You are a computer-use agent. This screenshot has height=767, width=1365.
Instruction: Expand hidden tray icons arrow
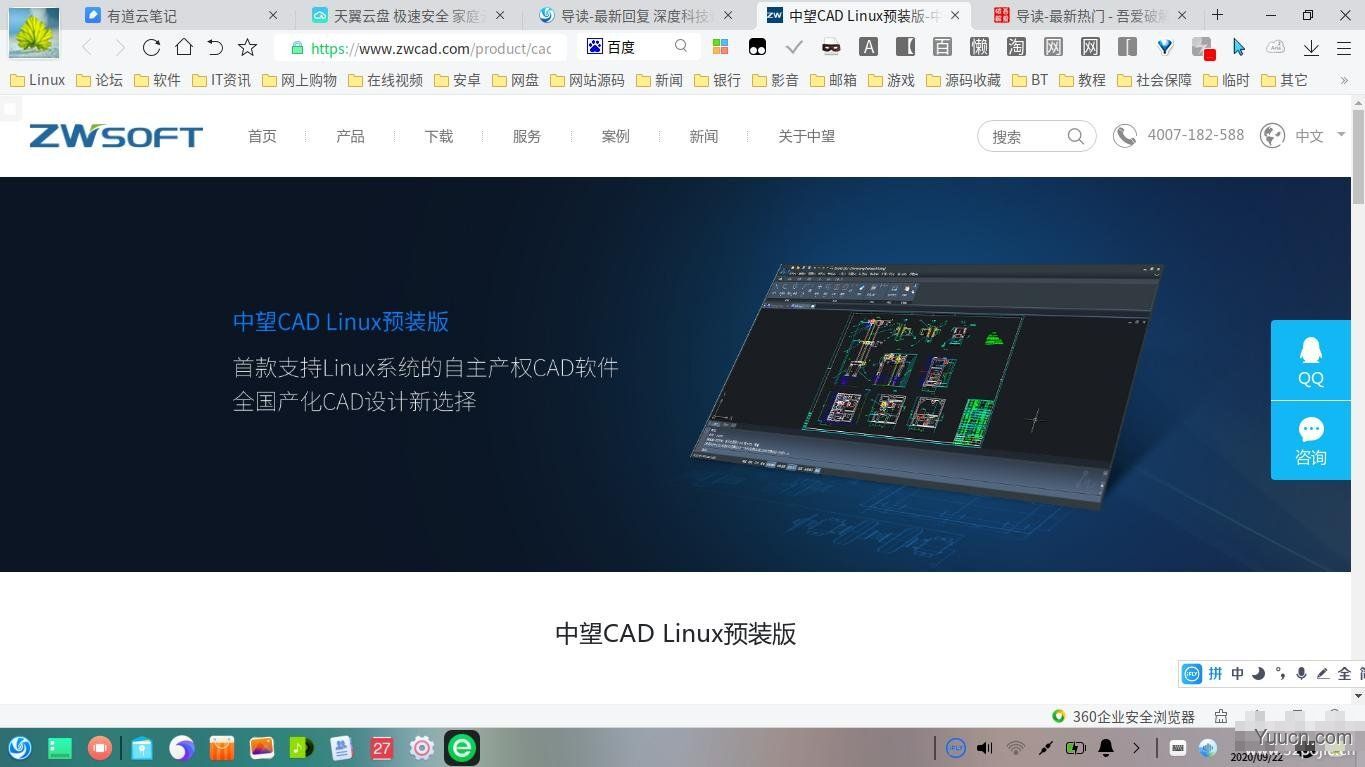click(1136, 747)
